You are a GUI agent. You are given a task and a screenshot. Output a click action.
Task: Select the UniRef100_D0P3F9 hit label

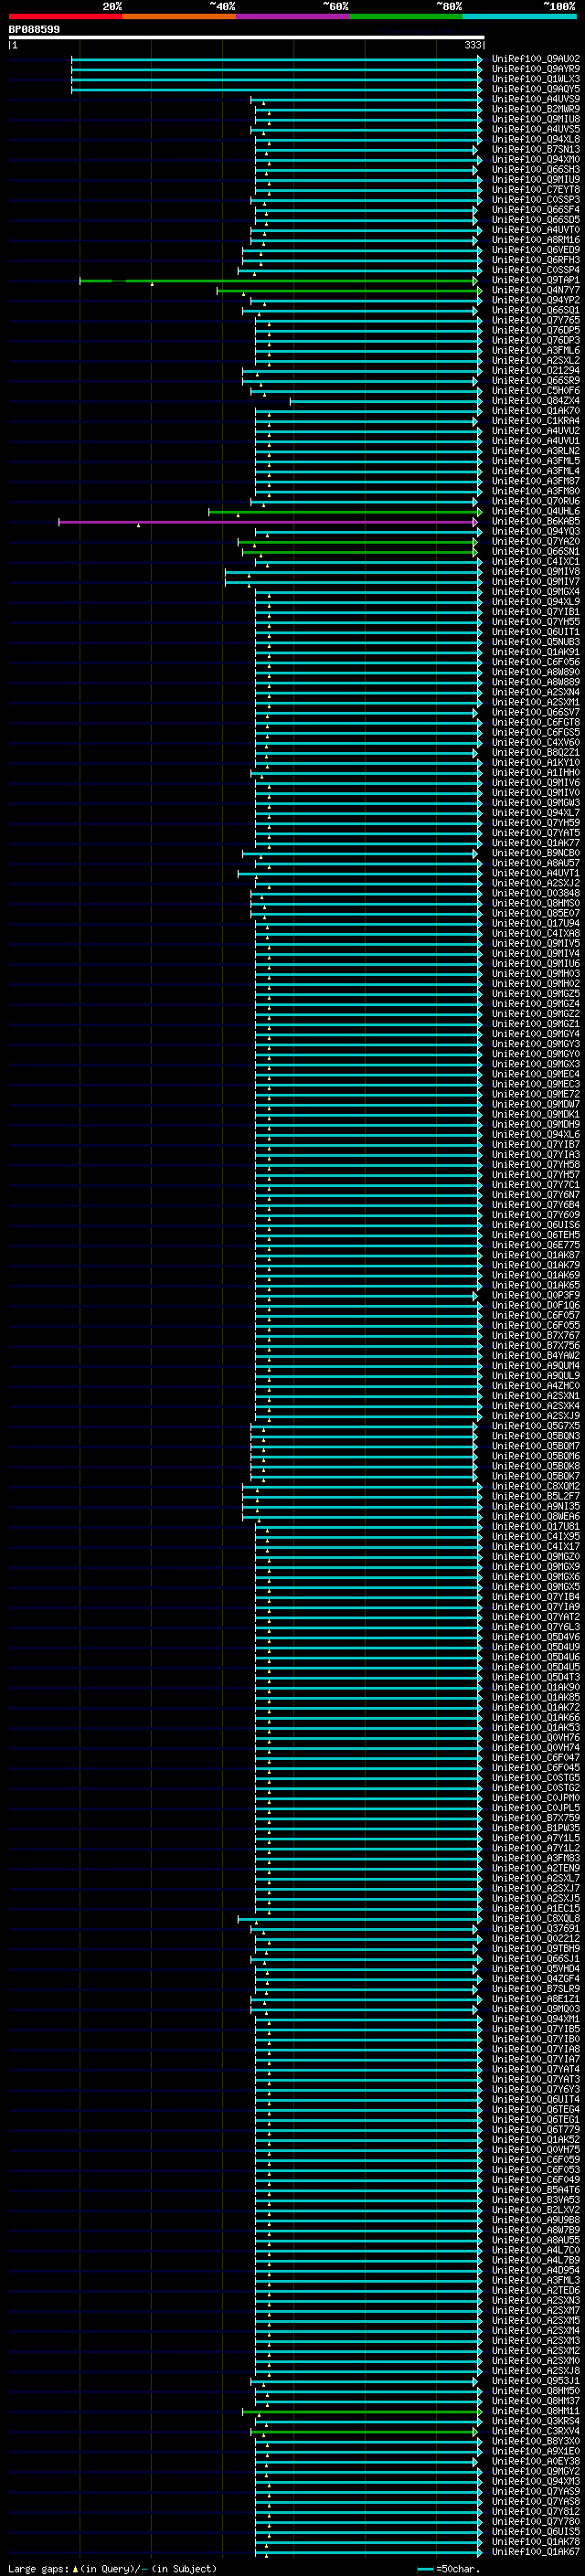536,1295
